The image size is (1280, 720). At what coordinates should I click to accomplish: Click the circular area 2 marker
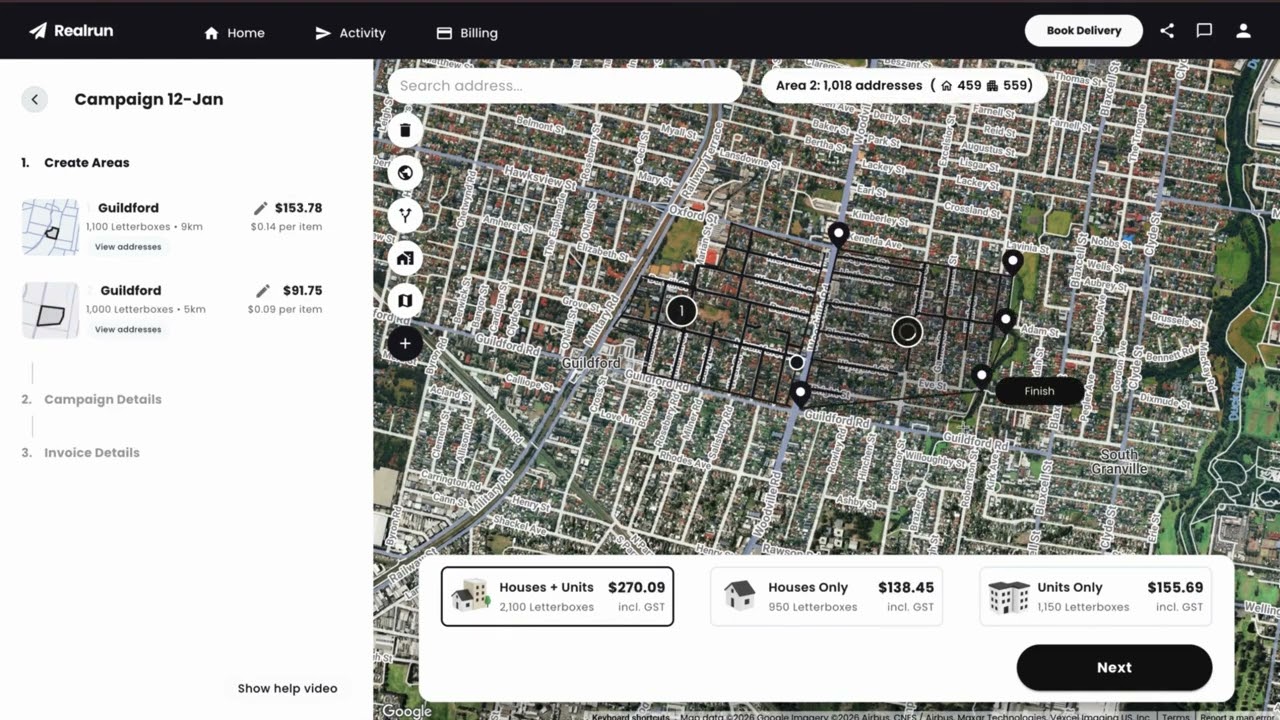click(x=907, y=331)
